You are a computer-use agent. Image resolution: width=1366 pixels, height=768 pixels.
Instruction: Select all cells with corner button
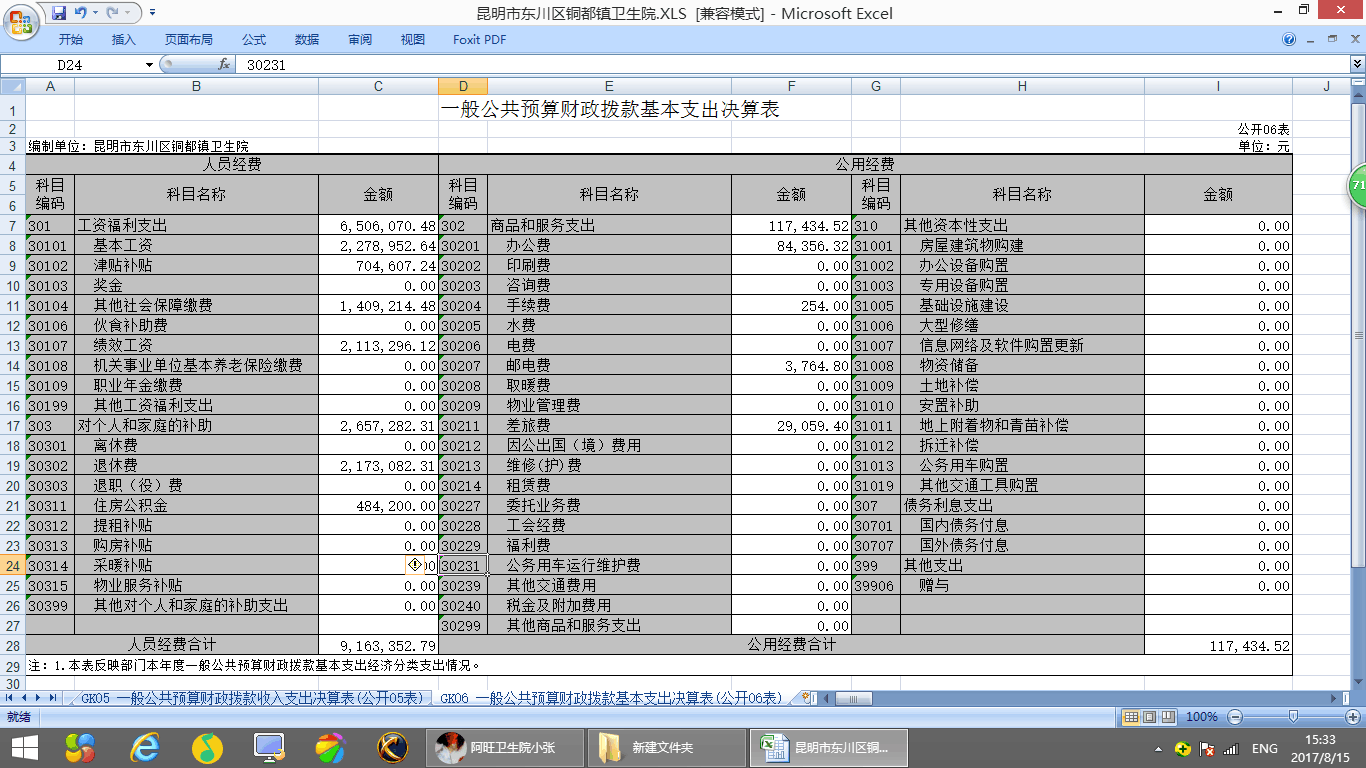coord(12,86)
